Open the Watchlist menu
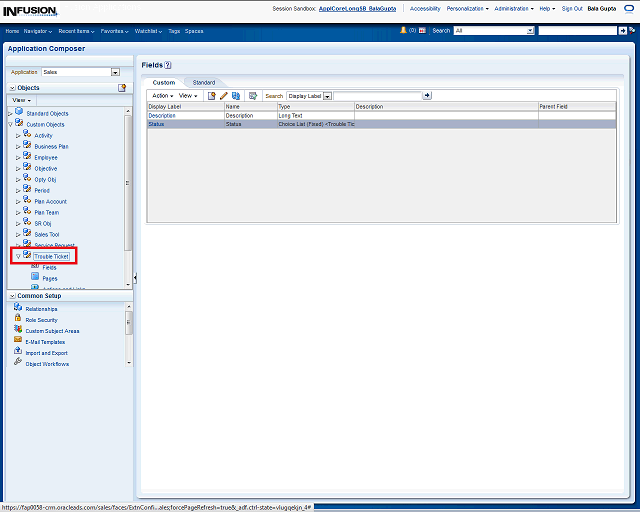The image size is (640, 512). coord(148,31)
